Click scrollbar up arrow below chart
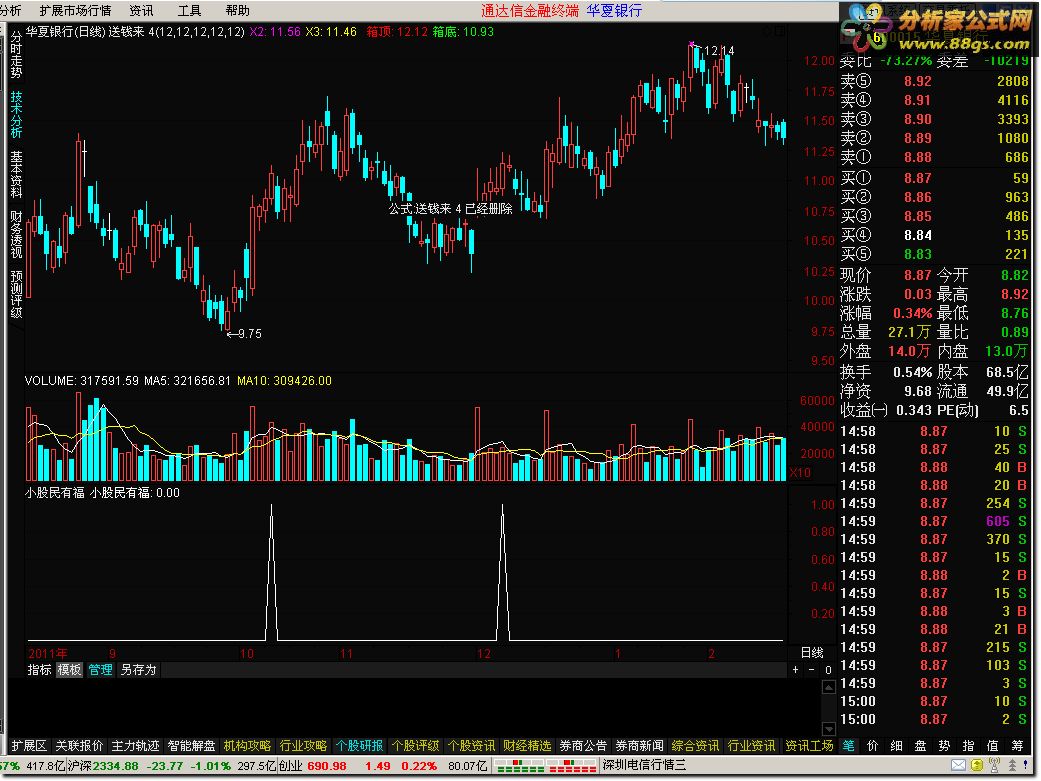This screenshot has height=781, width=1041. [x=829, y=687]
